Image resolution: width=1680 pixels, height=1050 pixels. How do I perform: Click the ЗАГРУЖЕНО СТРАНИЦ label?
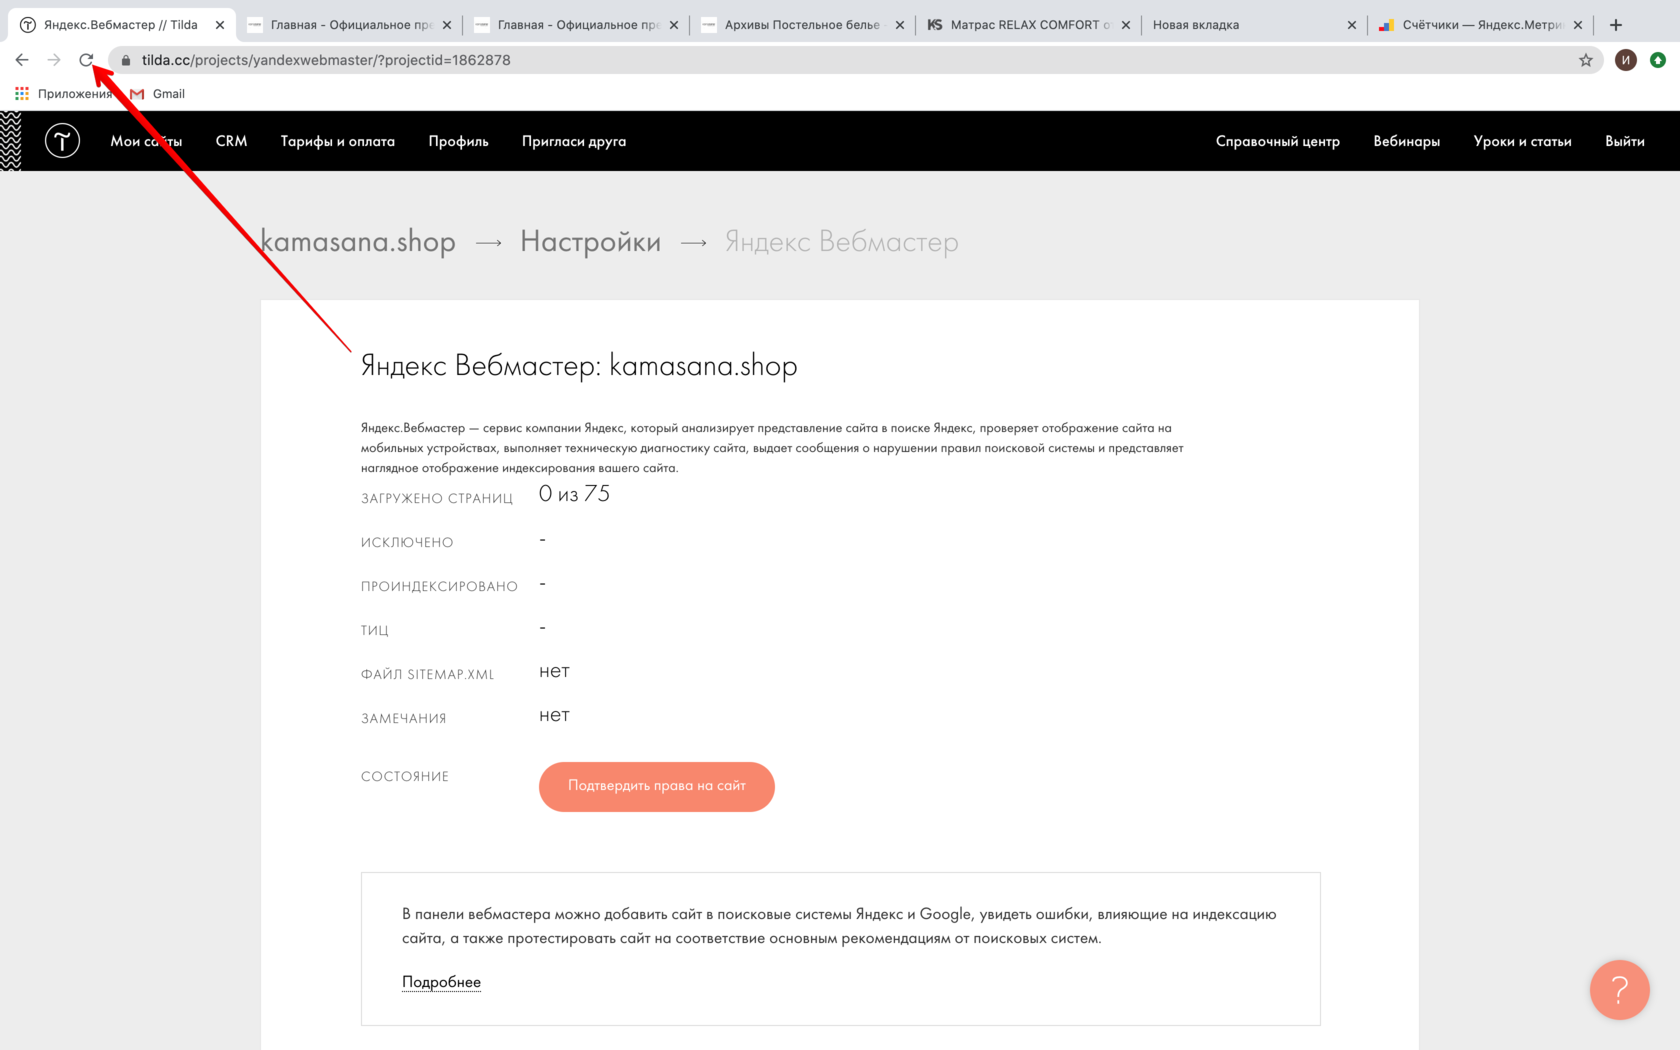[437, 499]
